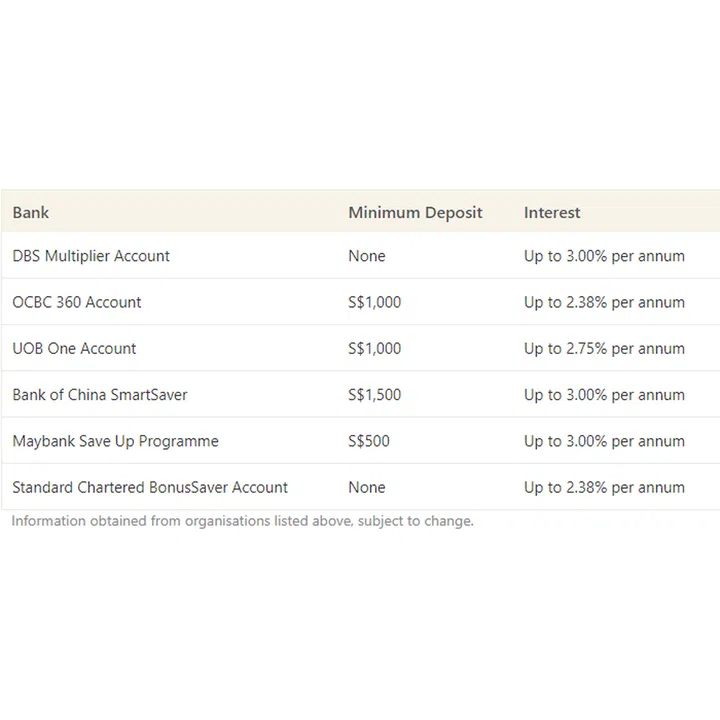
Task: Click the 2.75% per annum interest cell
Action: [604, 349]
